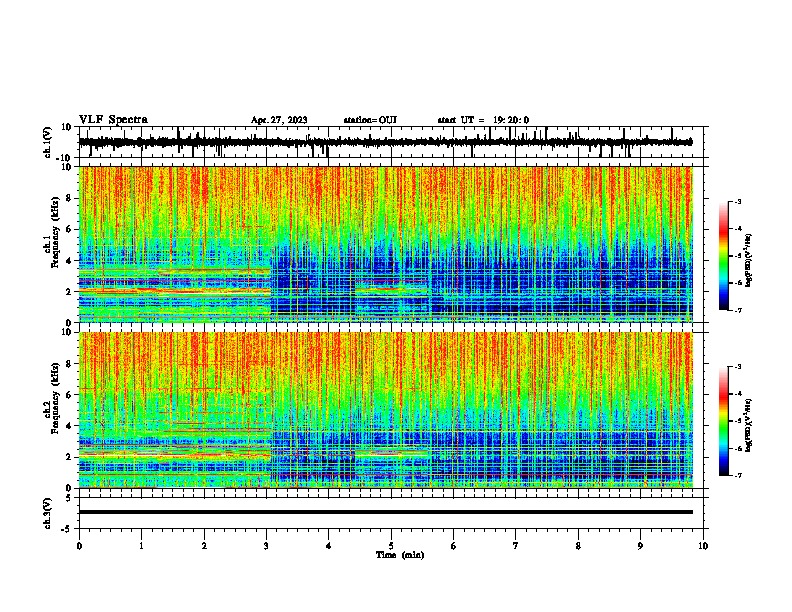This screenshot has height=612, width=792.
Task: Click the ch.1 voltage waveform trace
Action: [385, 142]
